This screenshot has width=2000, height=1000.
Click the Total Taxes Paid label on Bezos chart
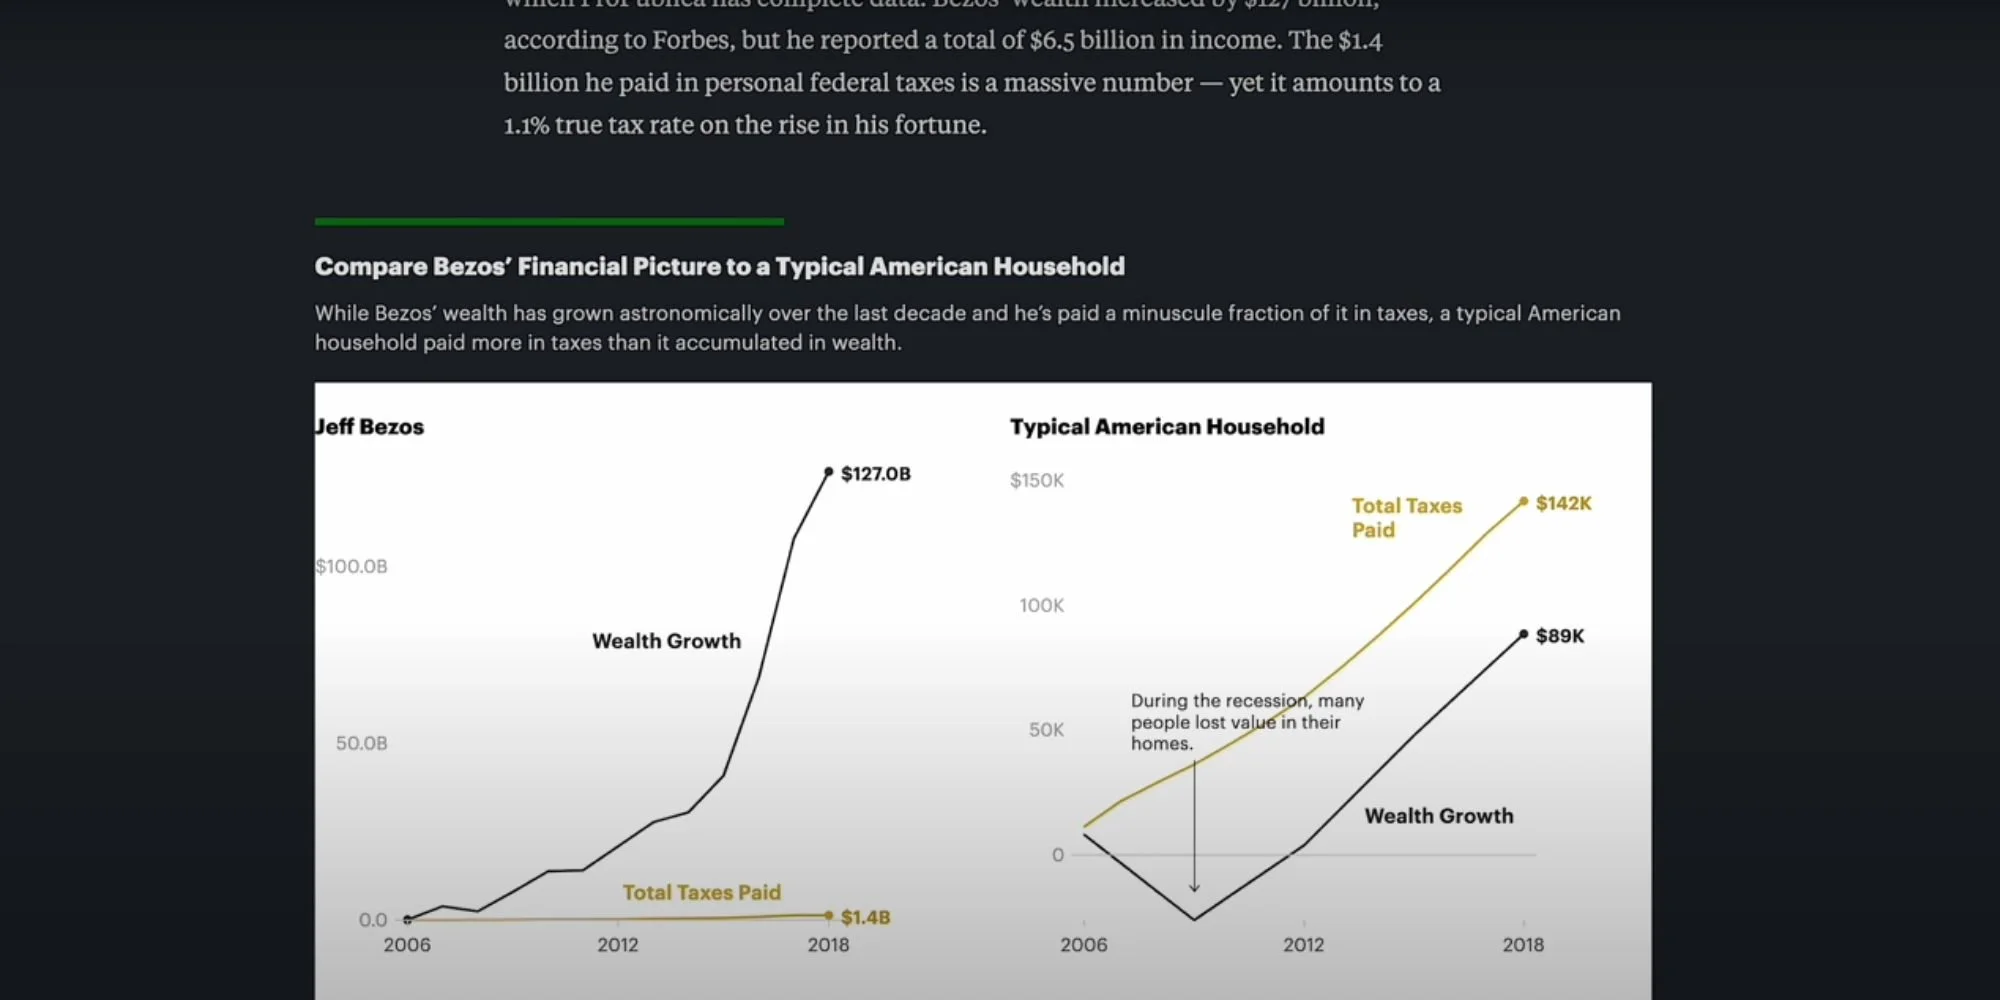point(701,892)
